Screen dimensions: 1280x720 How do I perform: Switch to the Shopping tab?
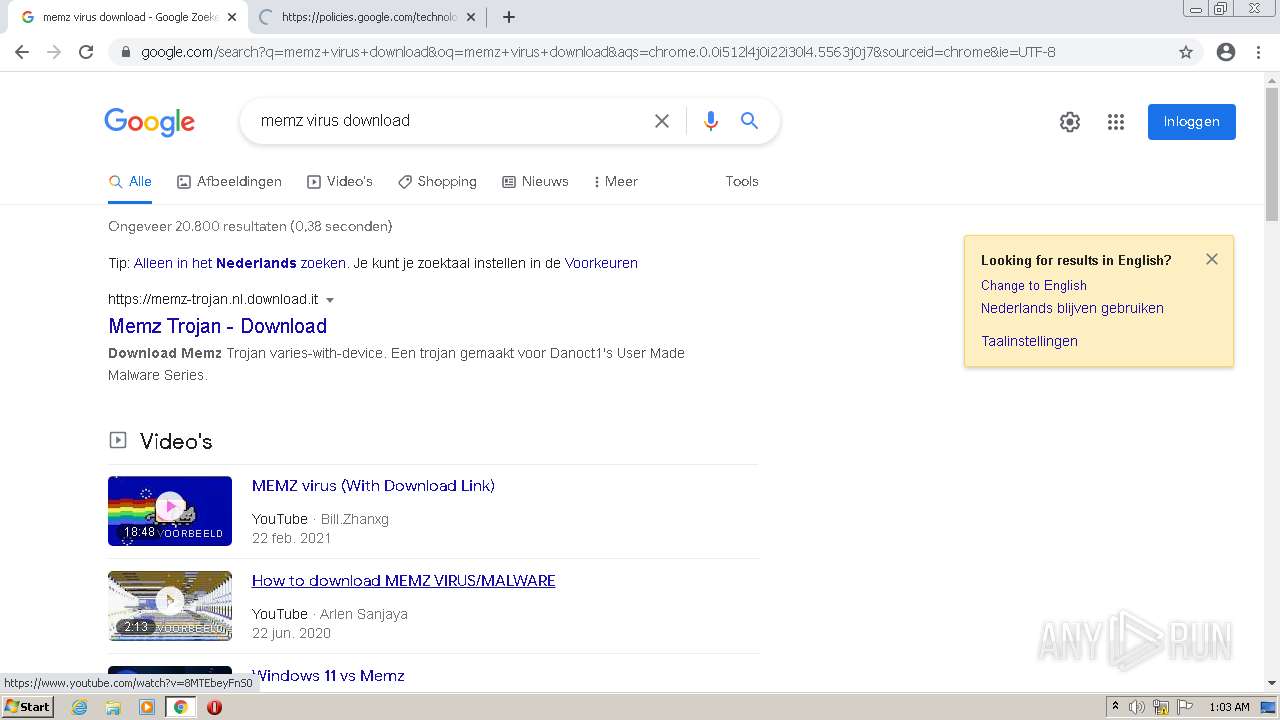437,181
